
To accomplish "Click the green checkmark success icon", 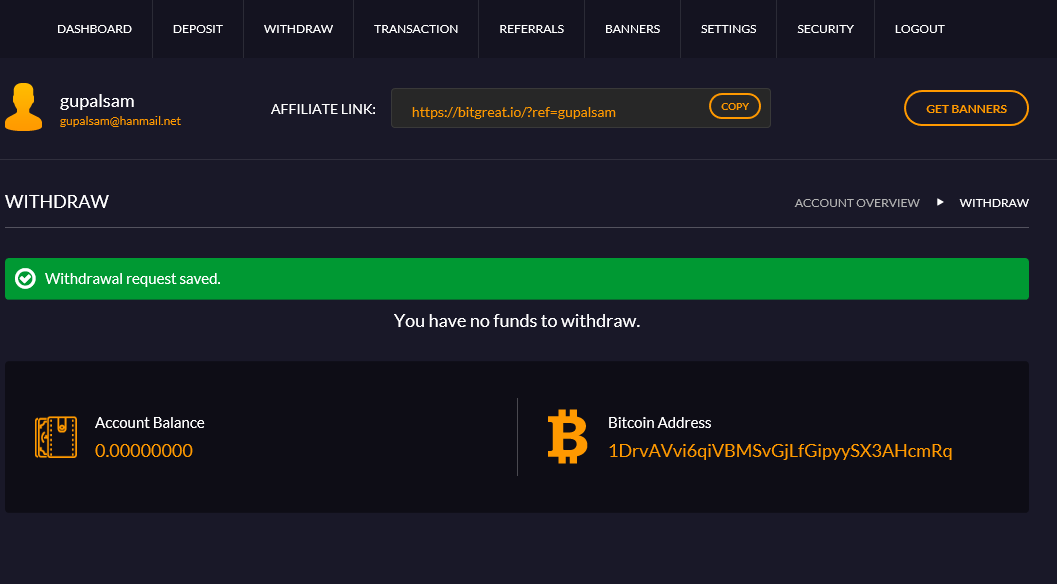I will click(26, 279).
